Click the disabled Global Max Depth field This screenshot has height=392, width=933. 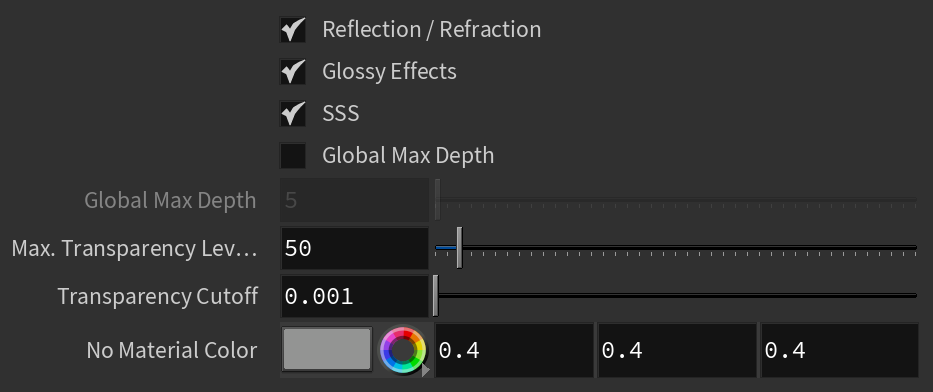[355, 200]
